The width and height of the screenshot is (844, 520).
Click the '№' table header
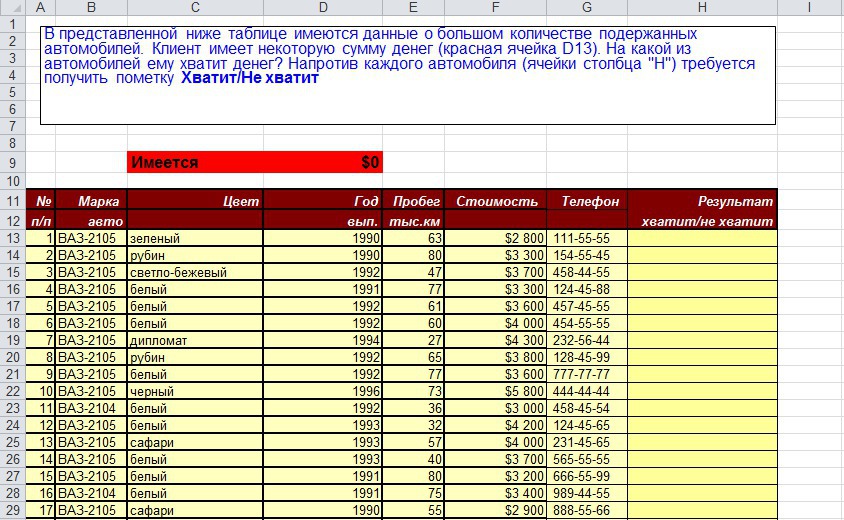tap(40, 201)
